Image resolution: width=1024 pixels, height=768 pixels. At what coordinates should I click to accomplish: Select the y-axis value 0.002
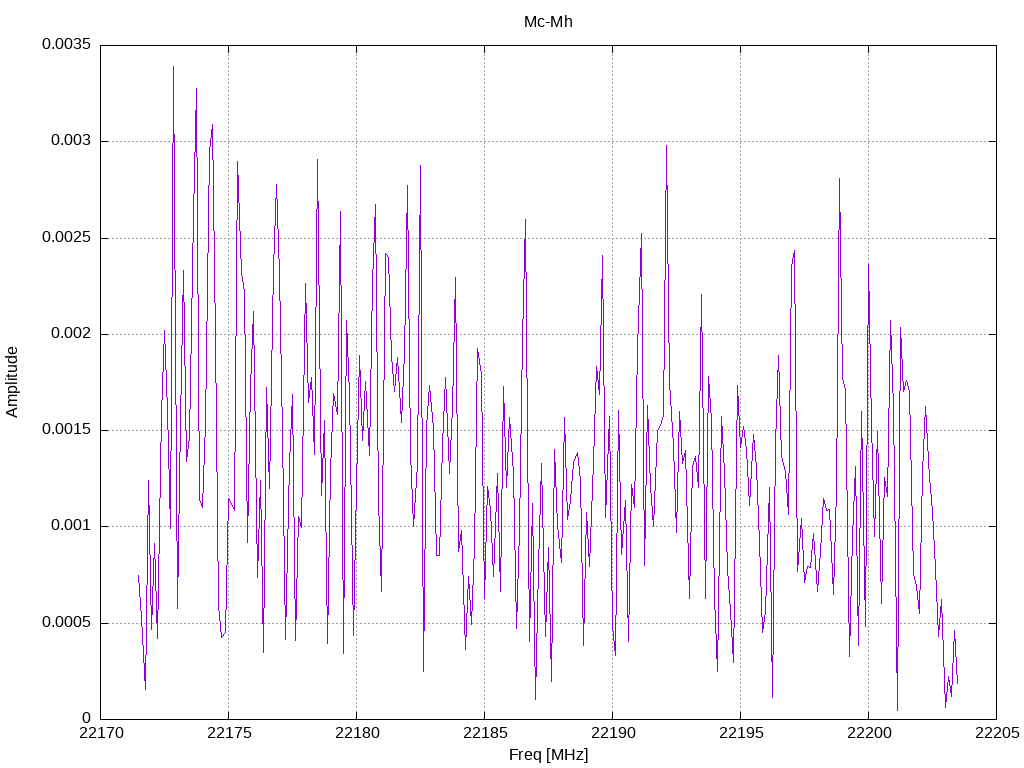[x=71, y=334]
